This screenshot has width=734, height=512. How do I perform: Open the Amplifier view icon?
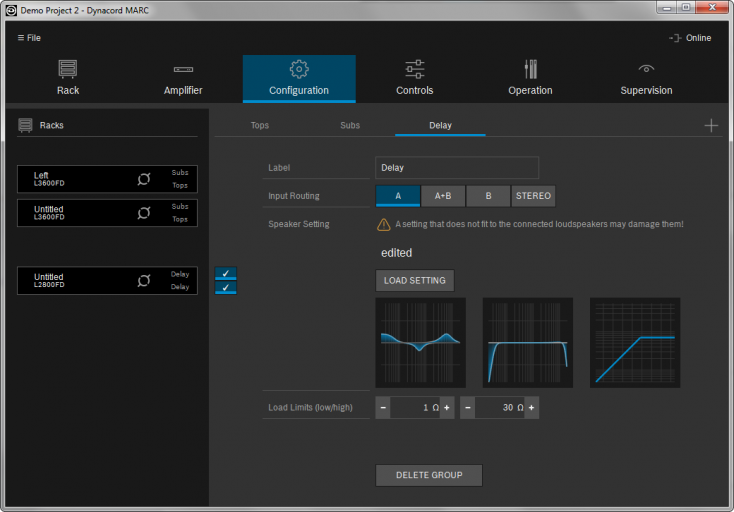click(183, 69)
